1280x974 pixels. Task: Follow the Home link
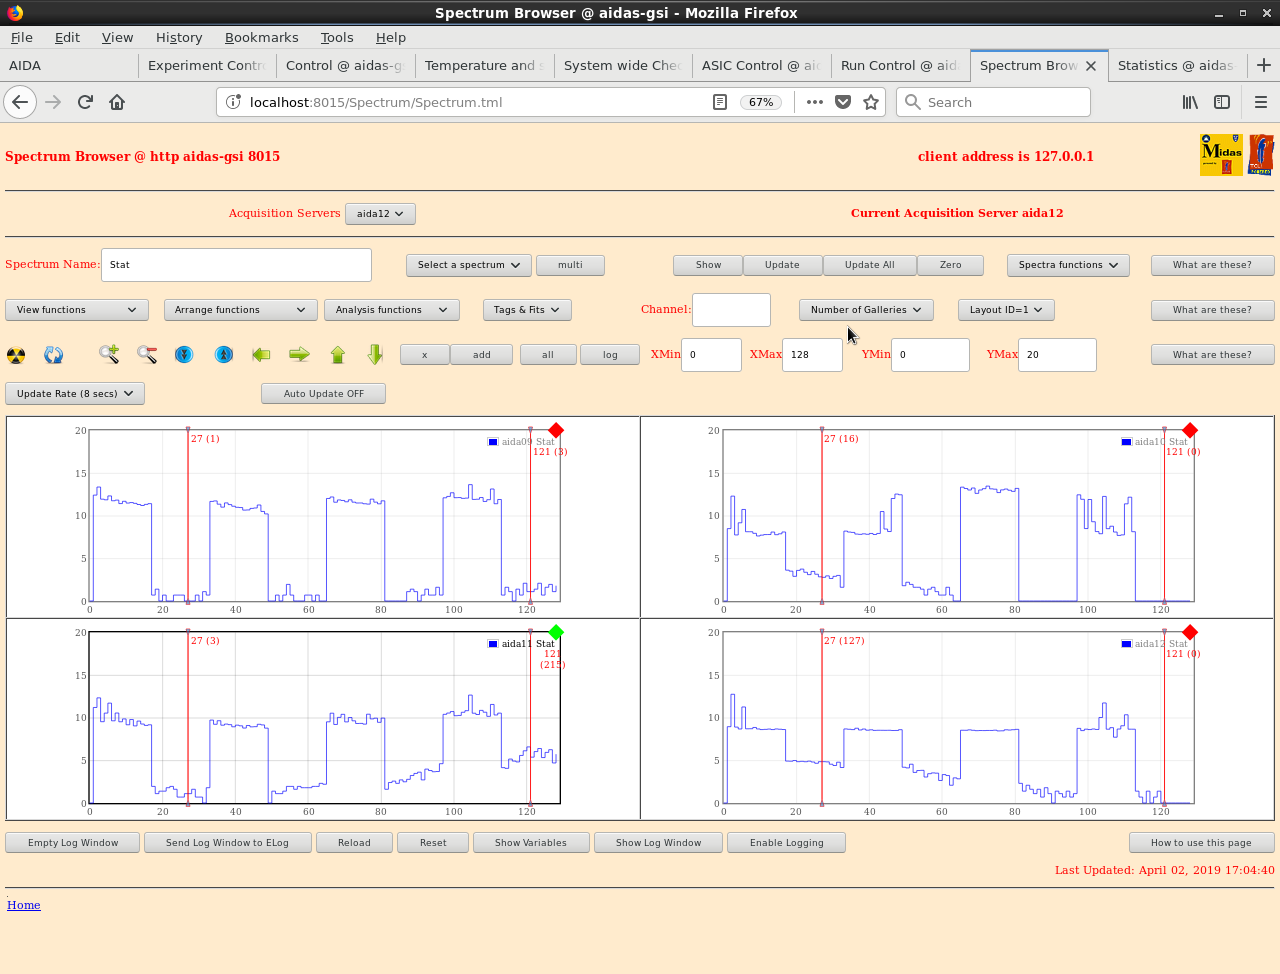pyautogui.click(x=24, y=905)
